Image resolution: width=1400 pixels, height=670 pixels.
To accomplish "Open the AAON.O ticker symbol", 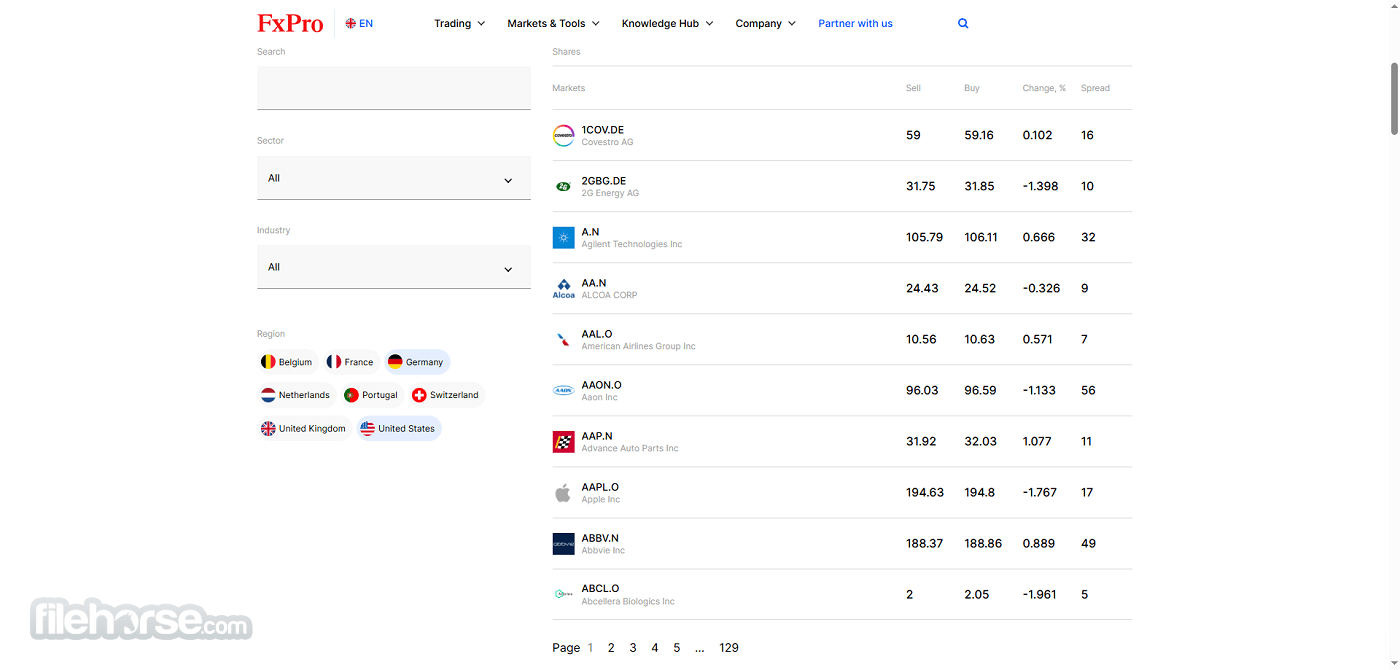I will [x=601, y=385].
